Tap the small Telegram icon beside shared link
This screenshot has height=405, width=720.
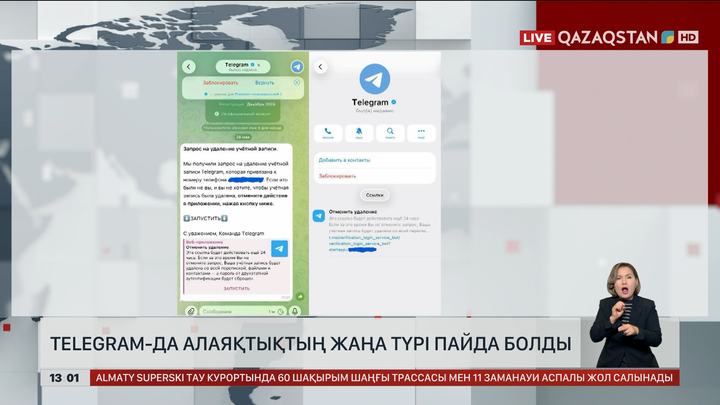coord(319,216)
